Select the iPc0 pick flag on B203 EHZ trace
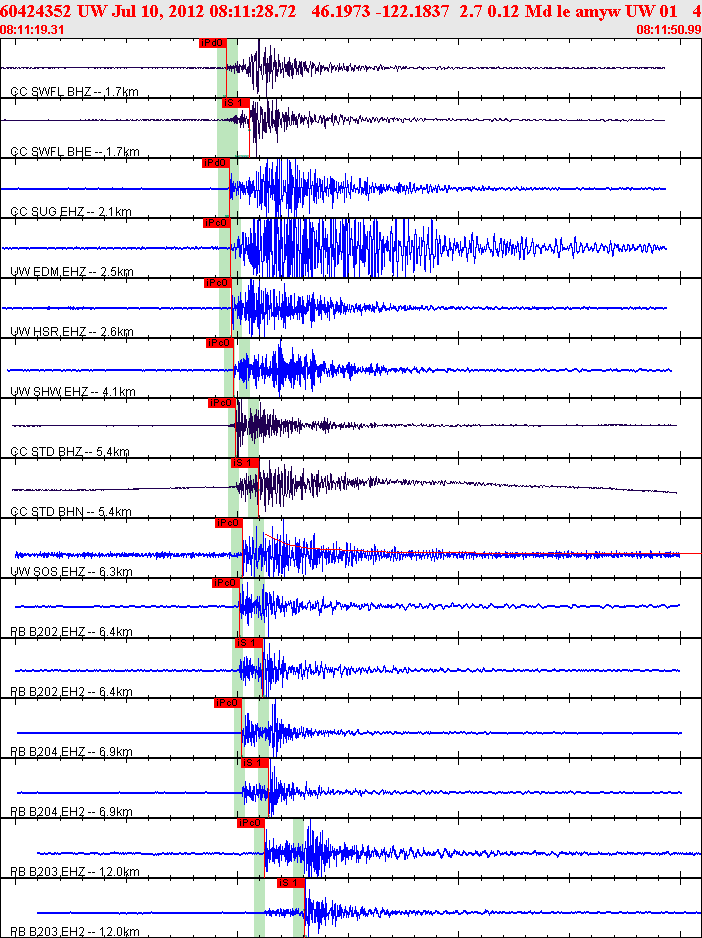 click(251, 823)
